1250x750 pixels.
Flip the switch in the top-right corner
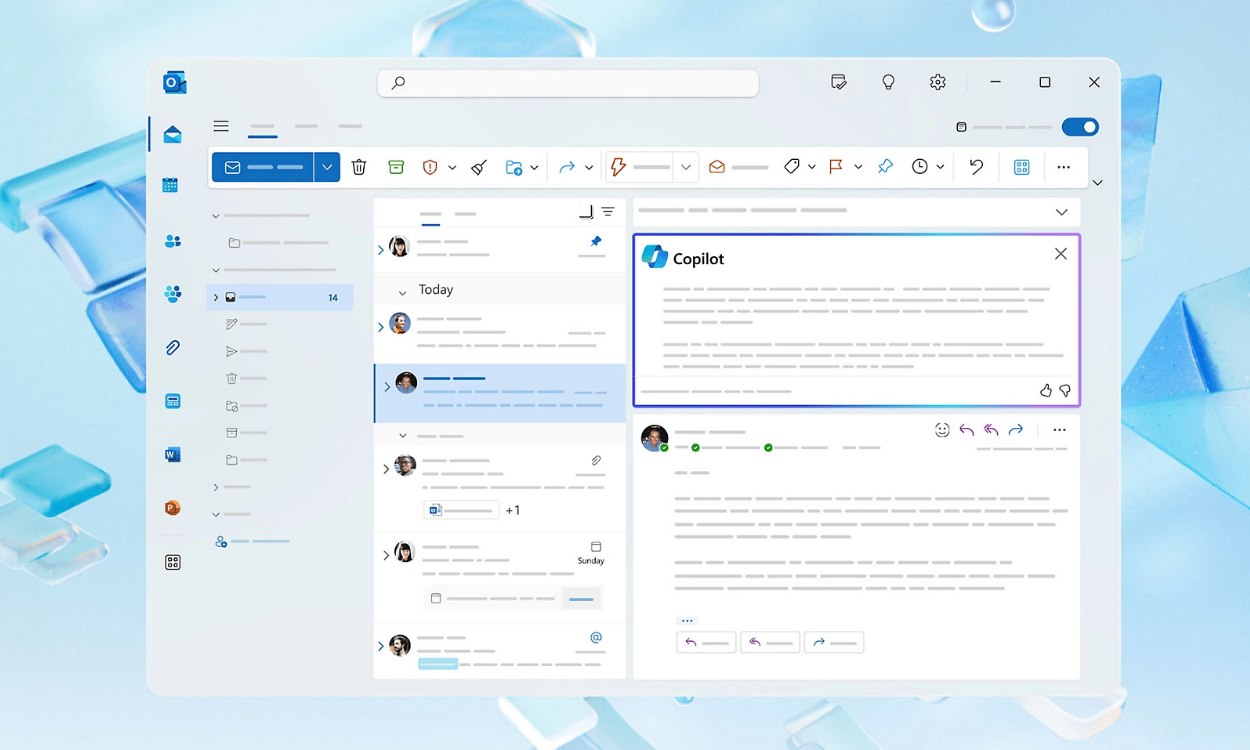(1080, 127)
